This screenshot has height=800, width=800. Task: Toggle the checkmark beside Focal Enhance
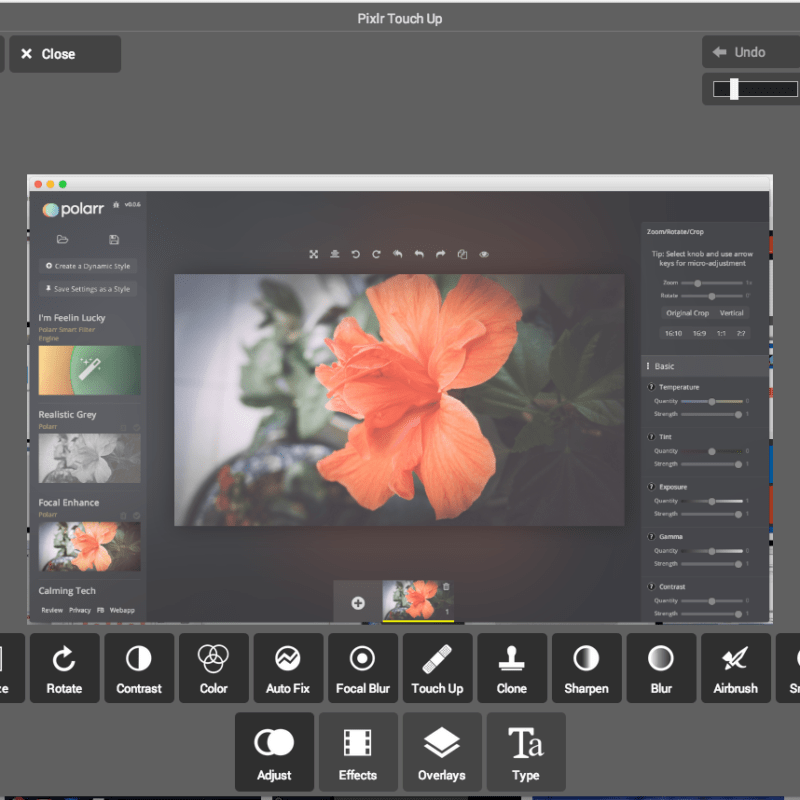tap(136, 515)
